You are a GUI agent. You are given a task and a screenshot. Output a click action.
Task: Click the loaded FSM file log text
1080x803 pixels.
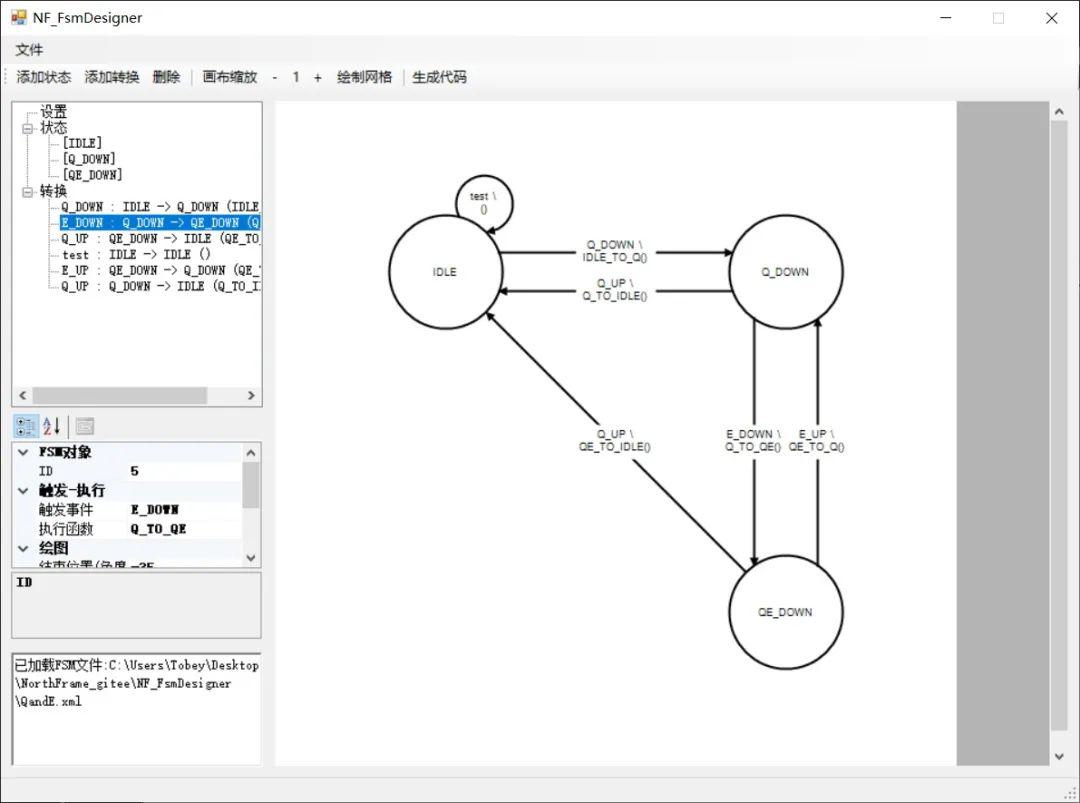[136, 683]
